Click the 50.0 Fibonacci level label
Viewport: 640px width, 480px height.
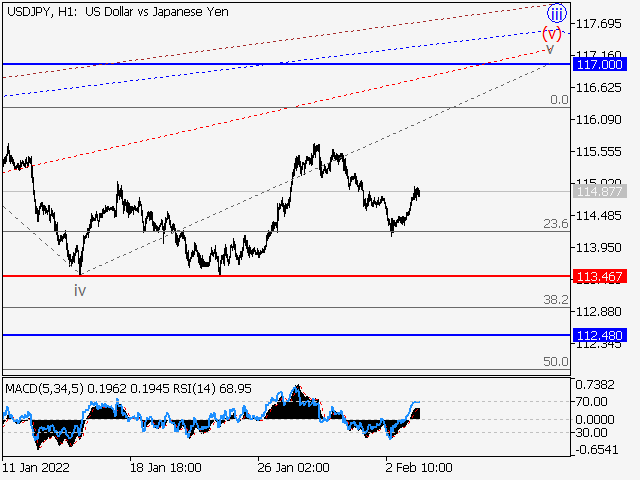pyautogui.click(x=556, y=361)
